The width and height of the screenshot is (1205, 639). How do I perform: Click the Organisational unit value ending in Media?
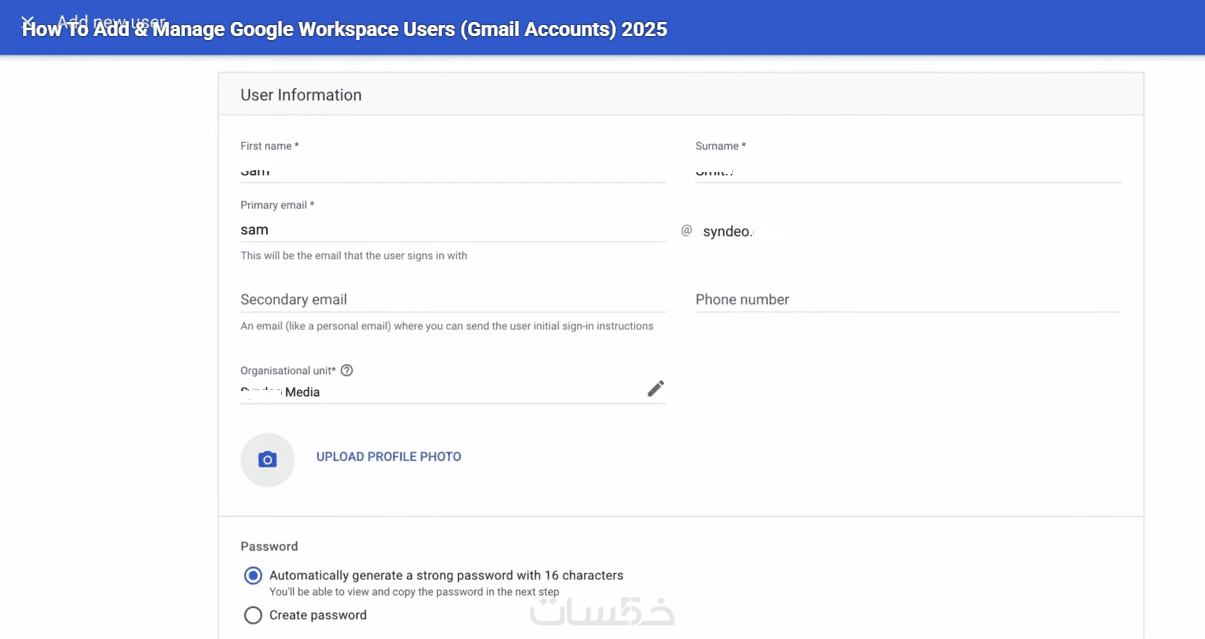coord(280,392)
